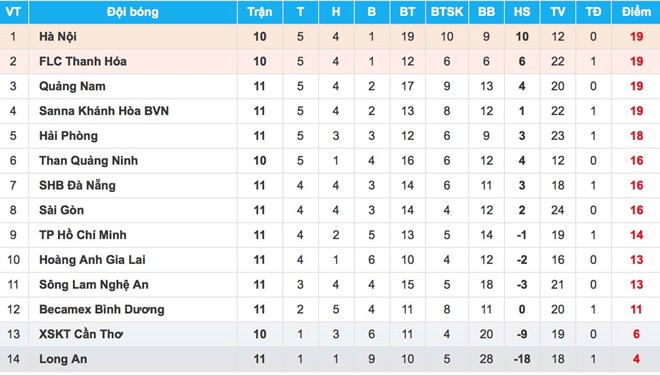Viewport: 660px width, 375px height.
Task: Click the Sài Gòn team name
Action: [x=61, y=210]
